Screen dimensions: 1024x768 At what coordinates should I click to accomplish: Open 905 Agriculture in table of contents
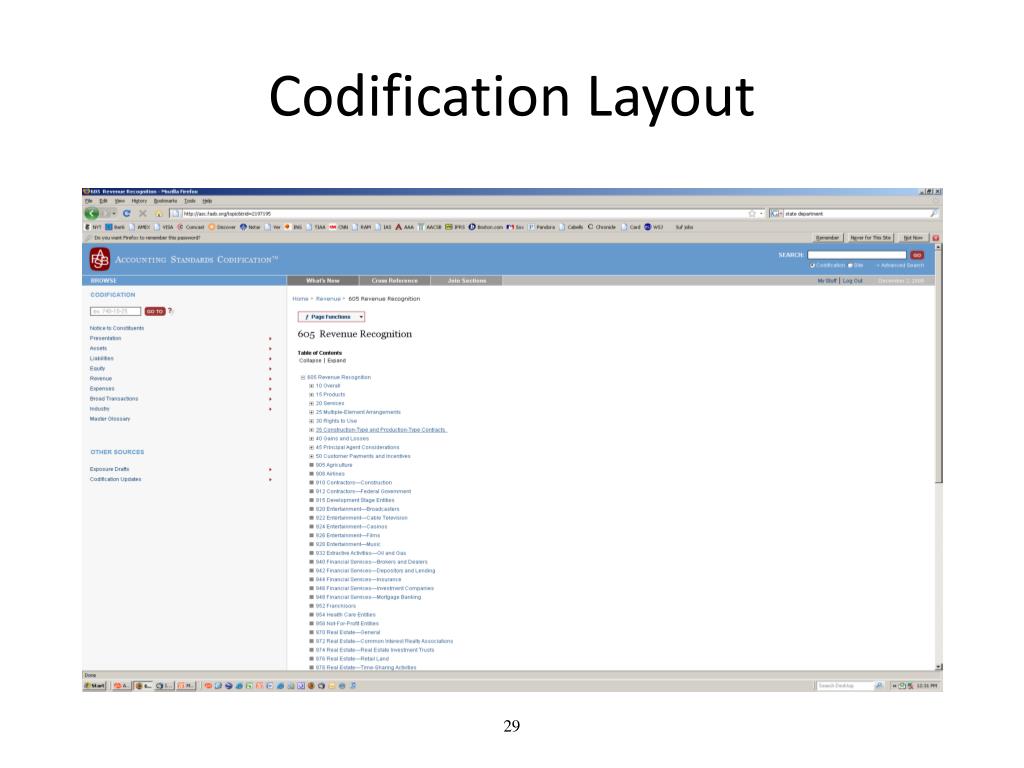(334, 465)
